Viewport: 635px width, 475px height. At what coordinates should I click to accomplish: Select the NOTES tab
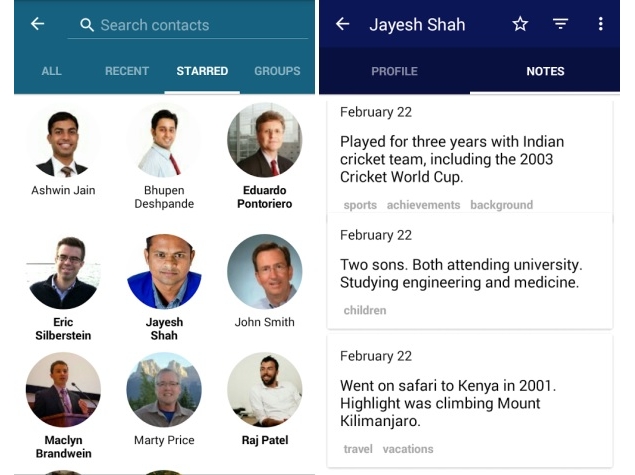coord(545,71)
